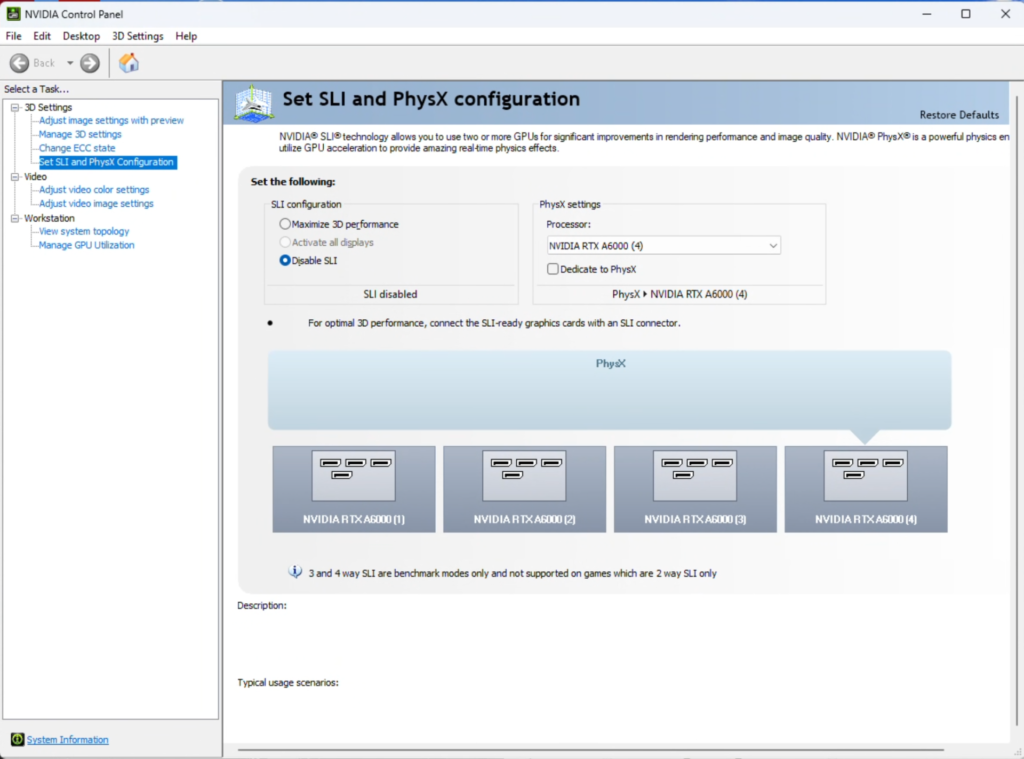Select the NVIDIA RTX A6000 (4) GPU card
The height and width of the screenshot is (759, 1024).
point(866,489)
